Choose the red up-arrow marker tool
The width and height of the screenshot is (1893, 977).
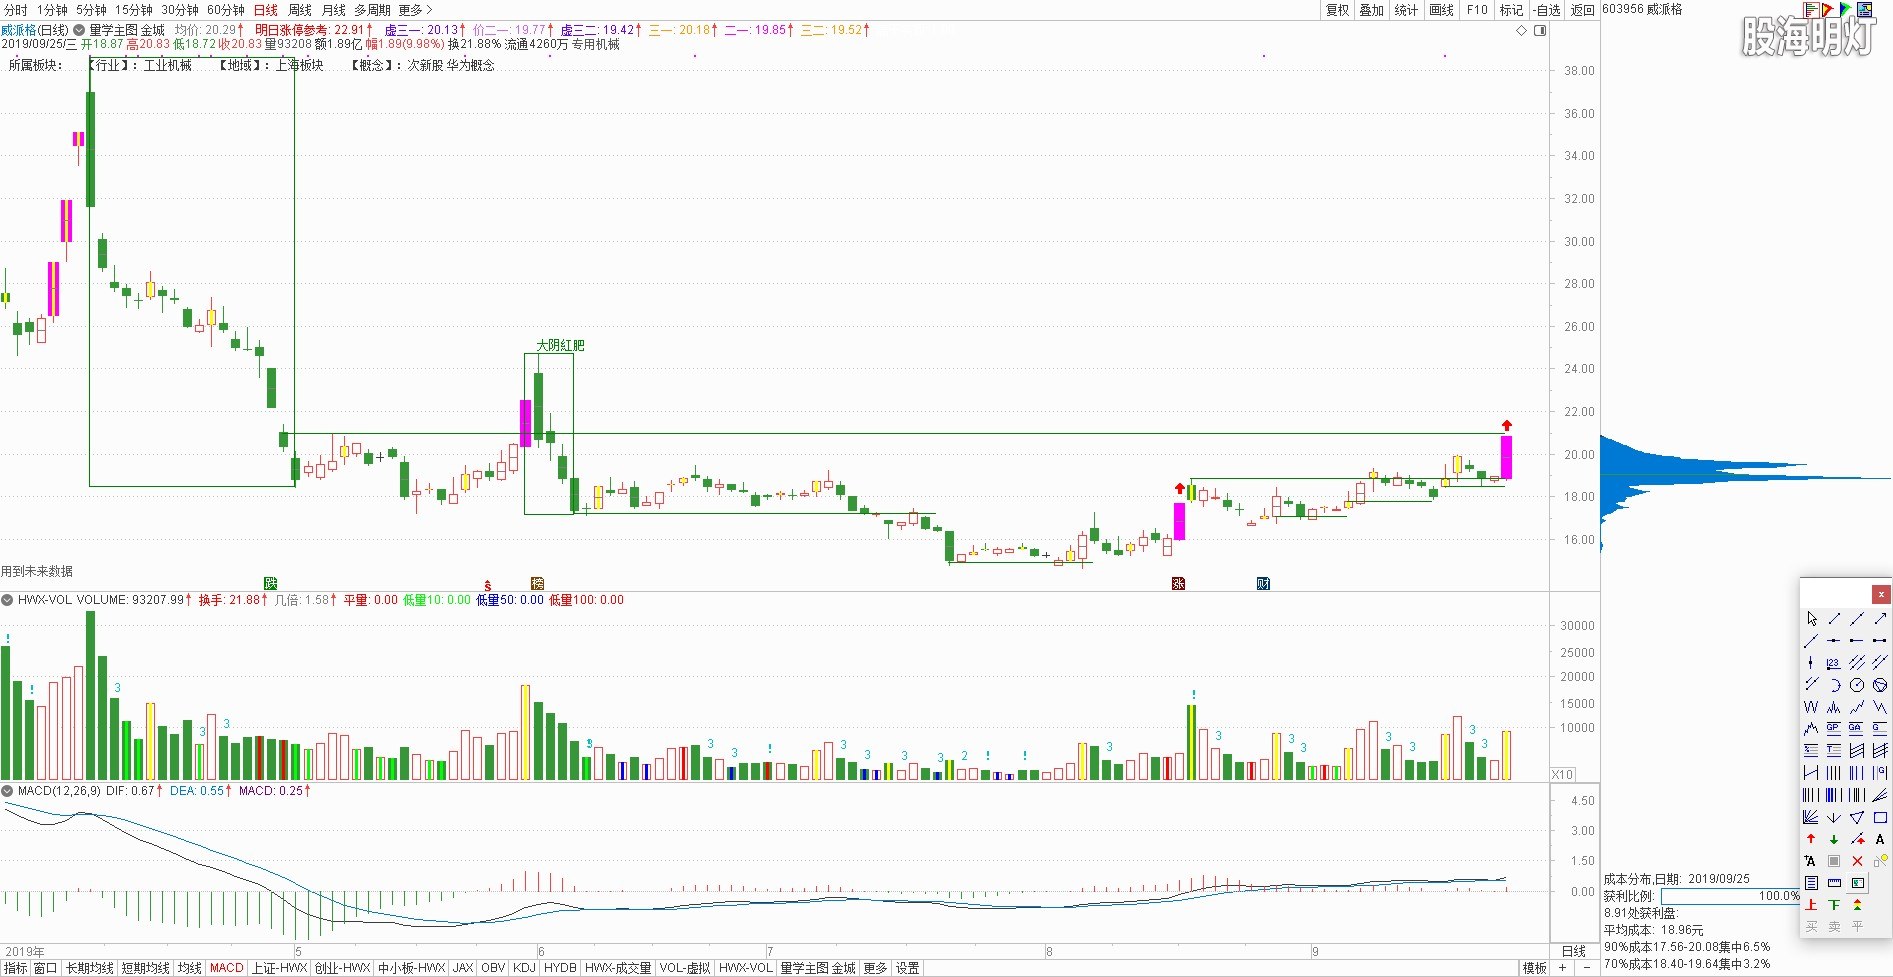pos(1811,839)
